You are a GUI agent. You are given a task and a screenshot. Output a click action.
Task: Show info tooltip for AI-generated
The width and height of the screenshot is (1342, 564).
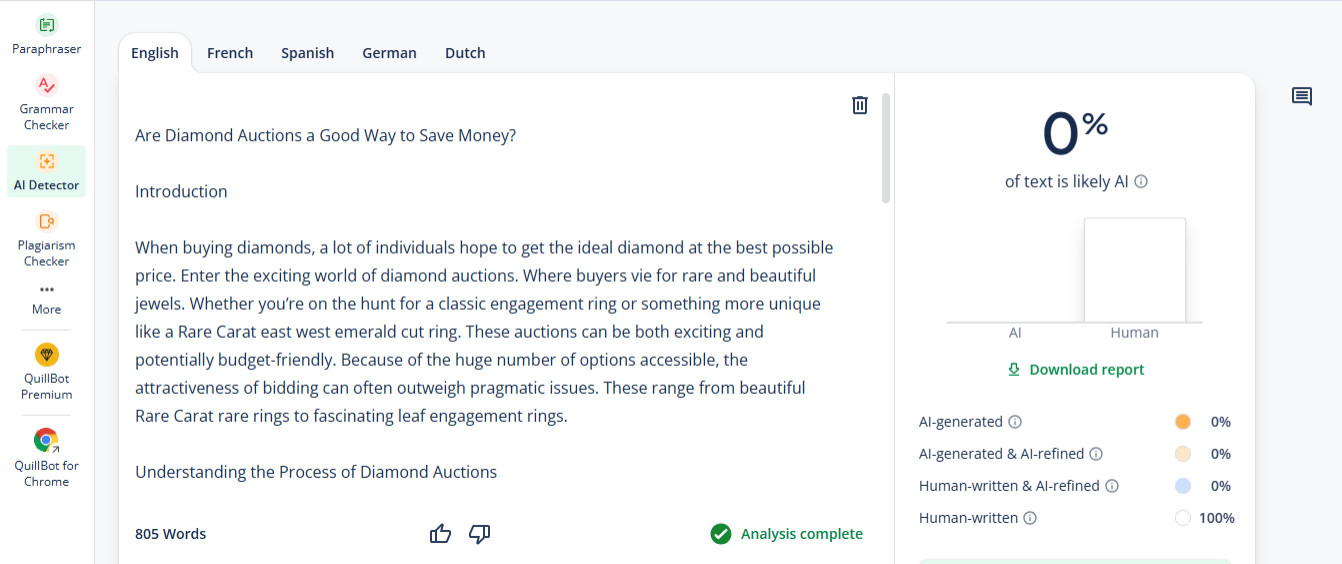pyautogui.click(x=1015, y=422)
